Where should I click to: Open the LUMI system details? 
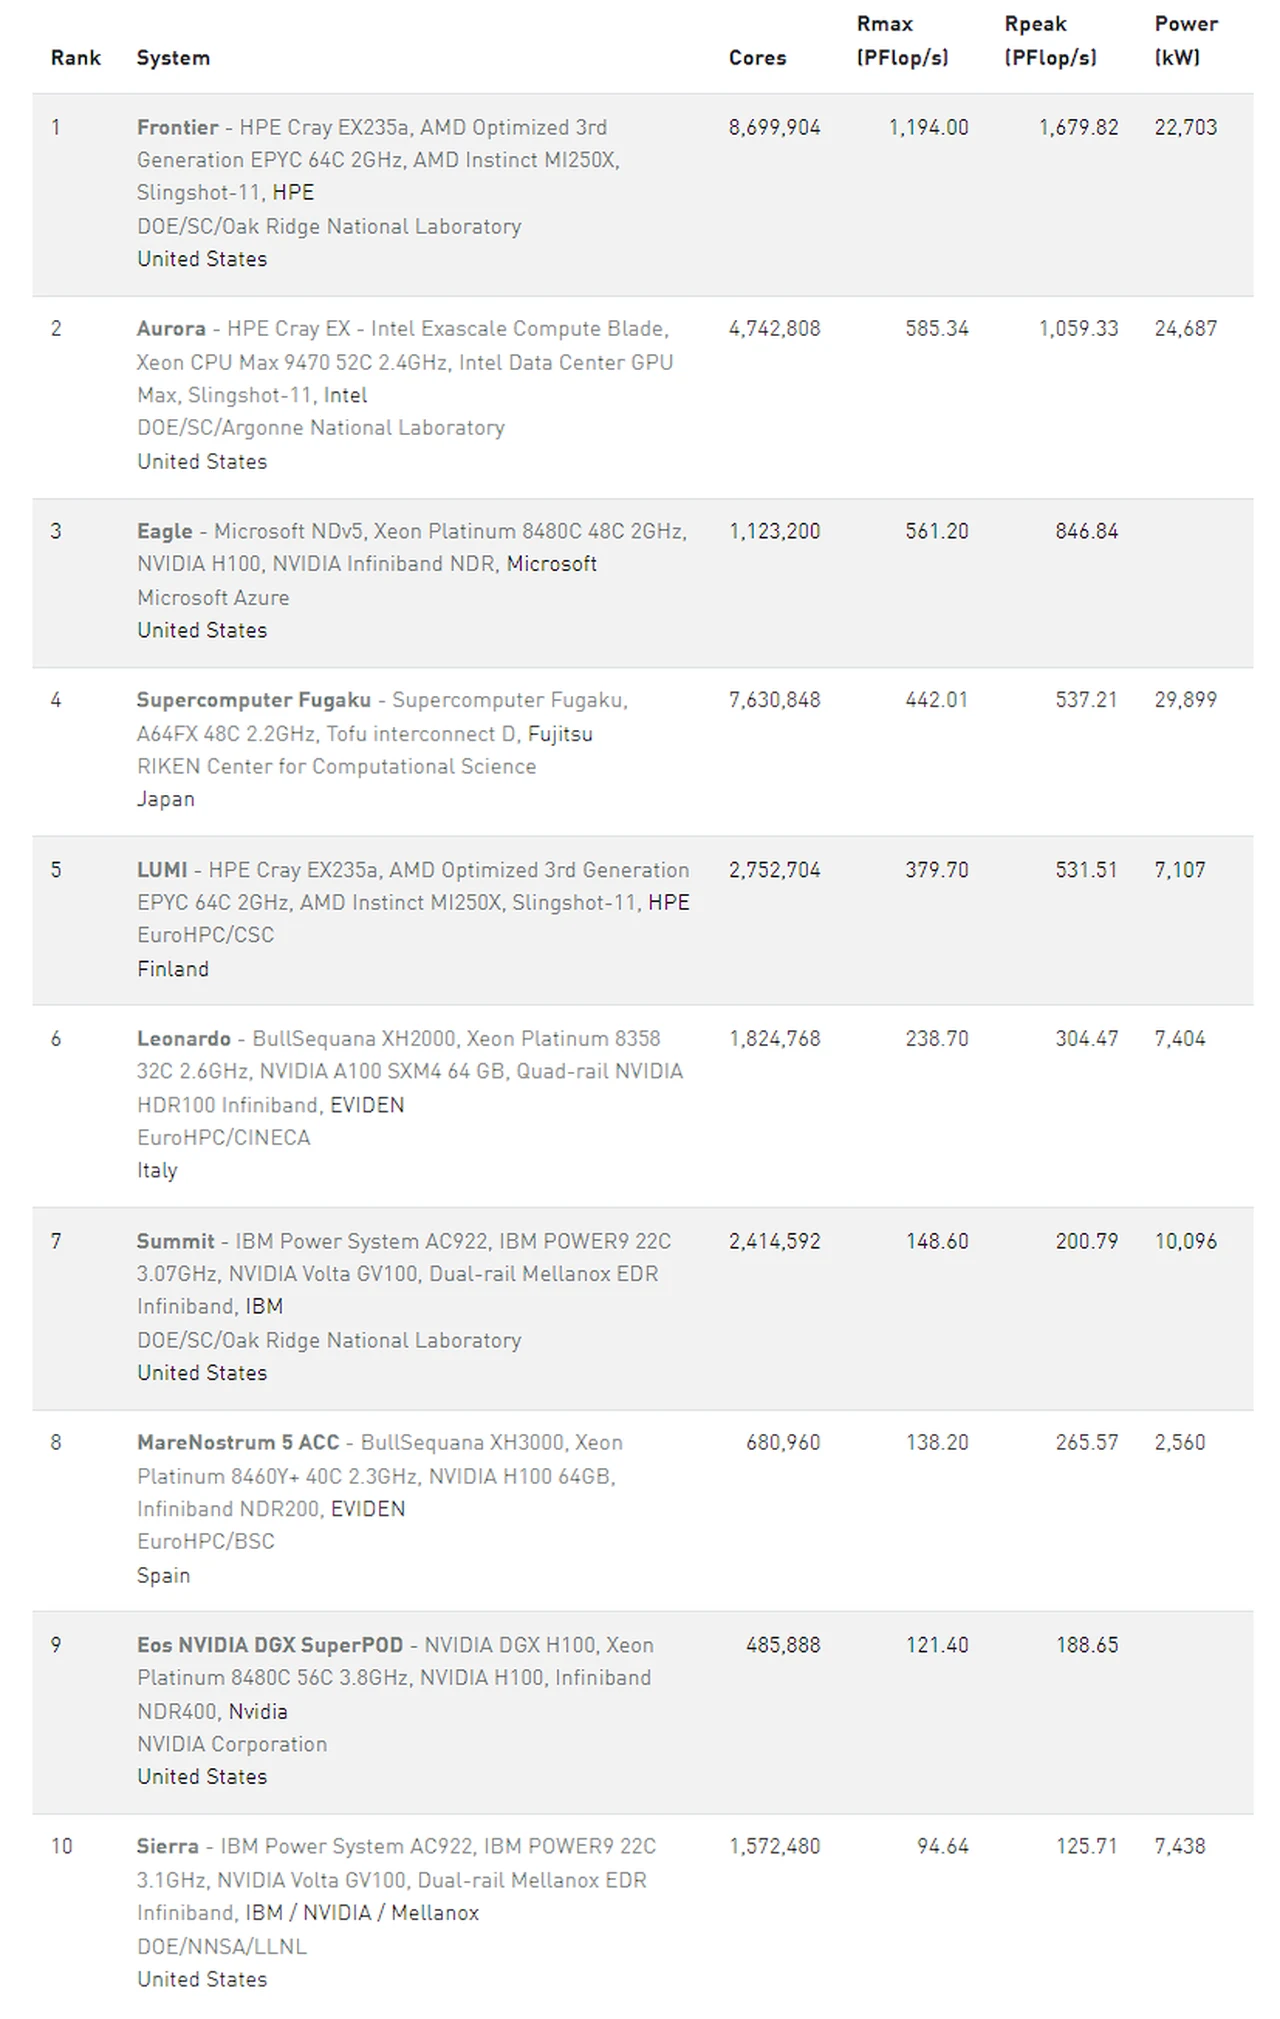click(161, 870)
